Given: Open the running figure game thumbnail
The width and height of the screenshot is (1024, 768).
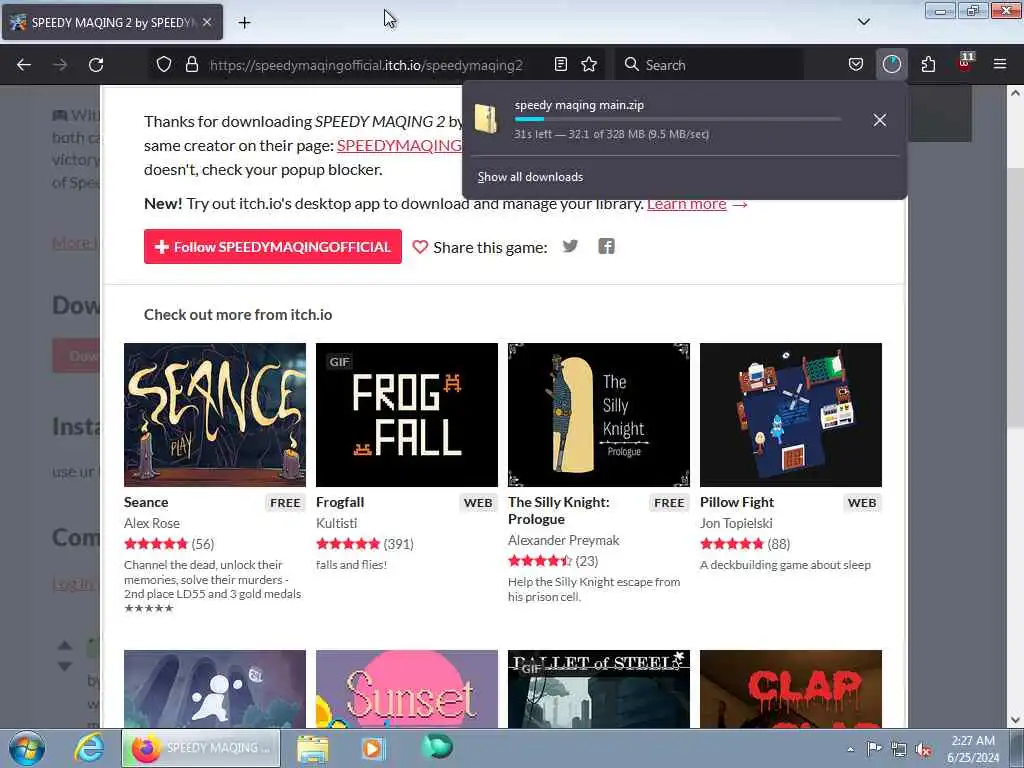Looking at the screenshot, I should (215, 689).
